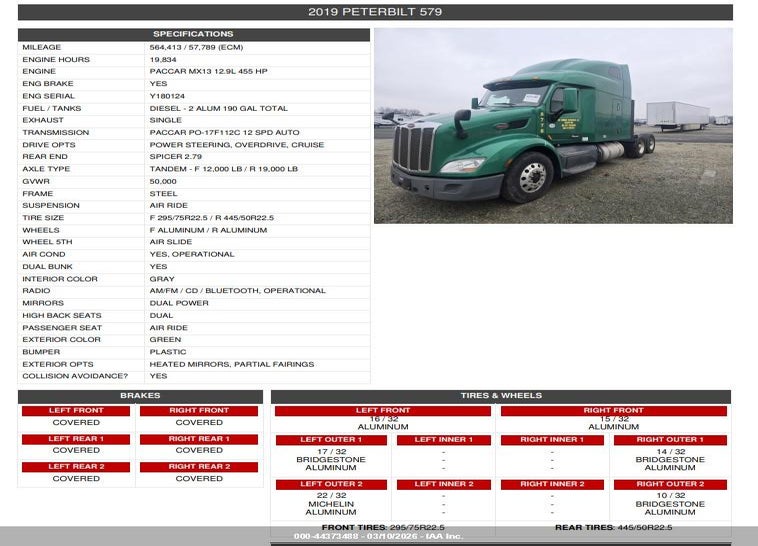This screenshot has height=546, width=758.
Task: Select AM/FM / CD / BLUETOOTH, OPERATIONAL text
Action: (237, 291)
